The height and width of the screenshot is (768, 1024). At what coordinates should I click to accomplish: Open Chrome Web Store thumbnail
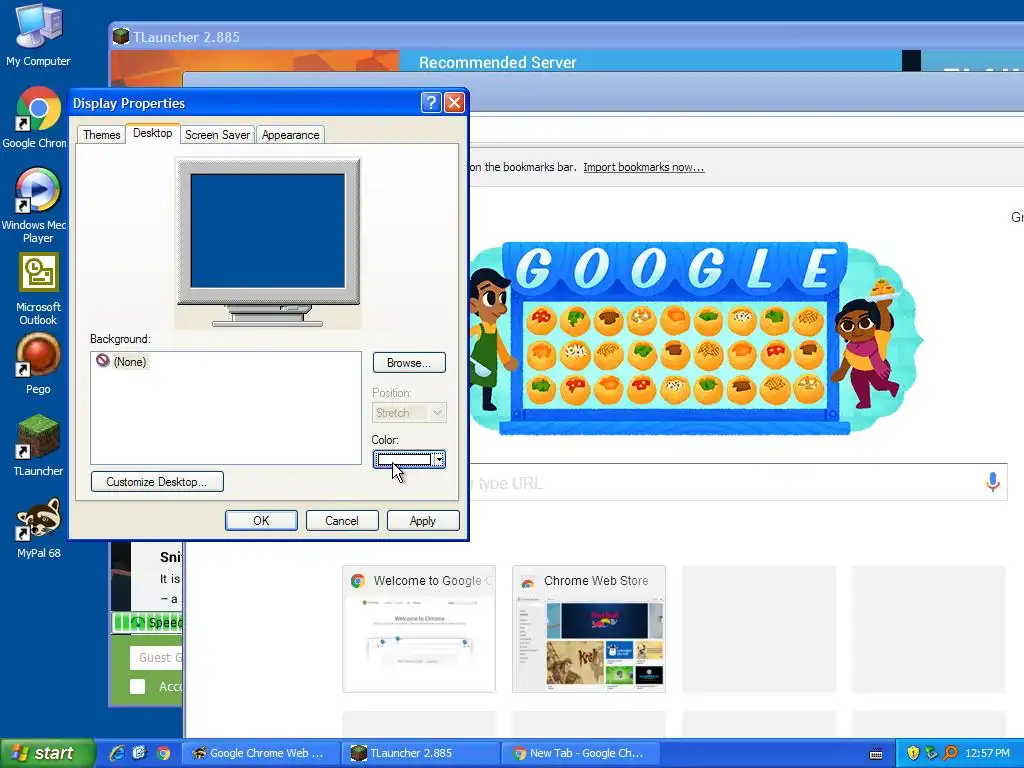[588, 629]
